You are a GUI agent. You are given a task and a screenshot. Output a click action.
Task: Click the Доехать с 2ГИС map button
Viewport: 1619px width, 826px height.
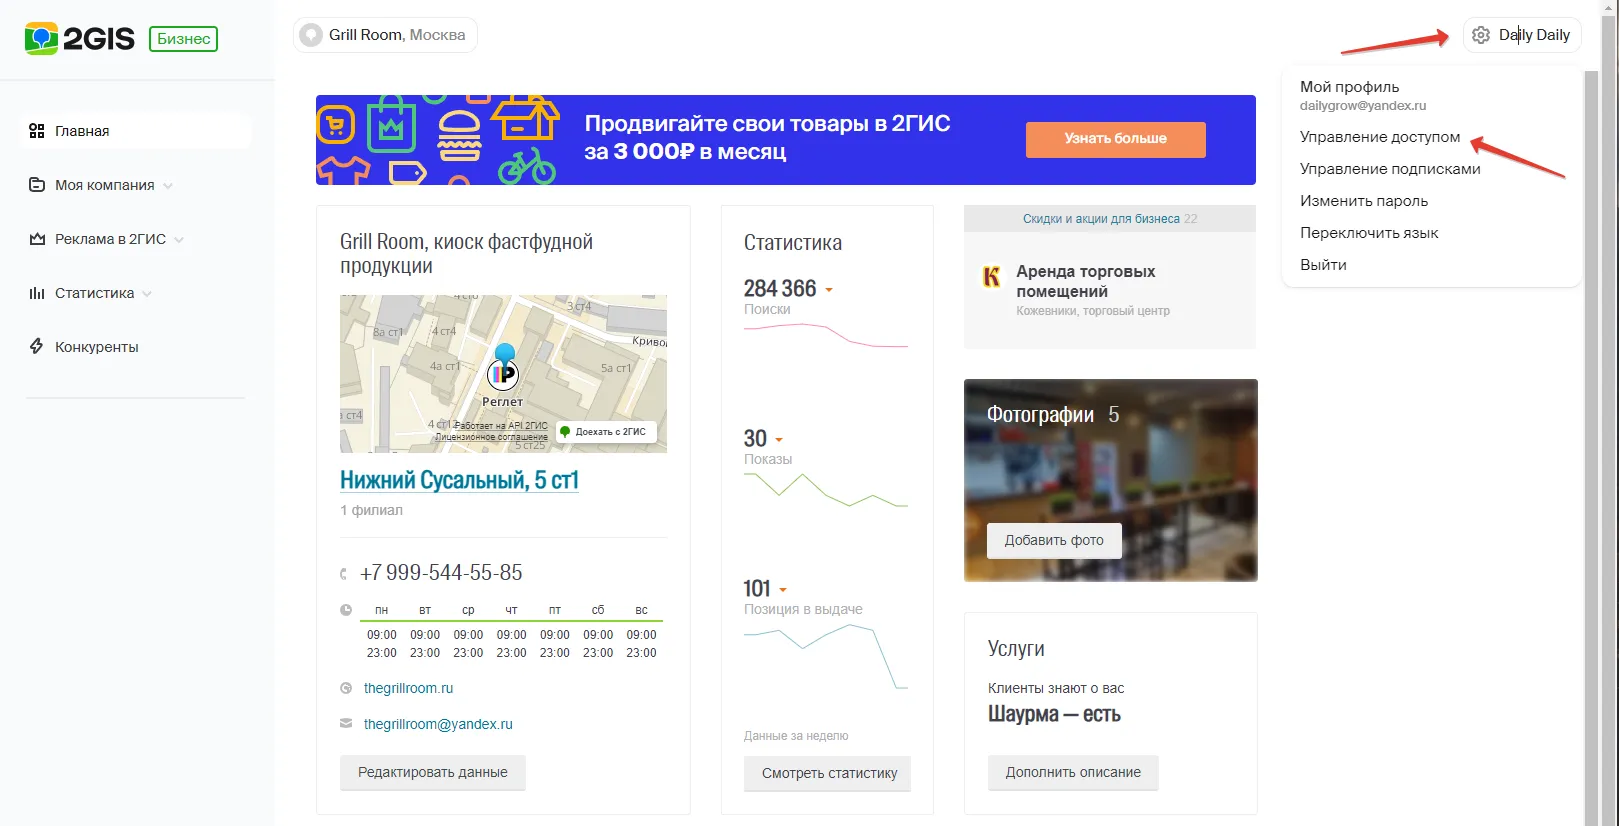(605, 432)
